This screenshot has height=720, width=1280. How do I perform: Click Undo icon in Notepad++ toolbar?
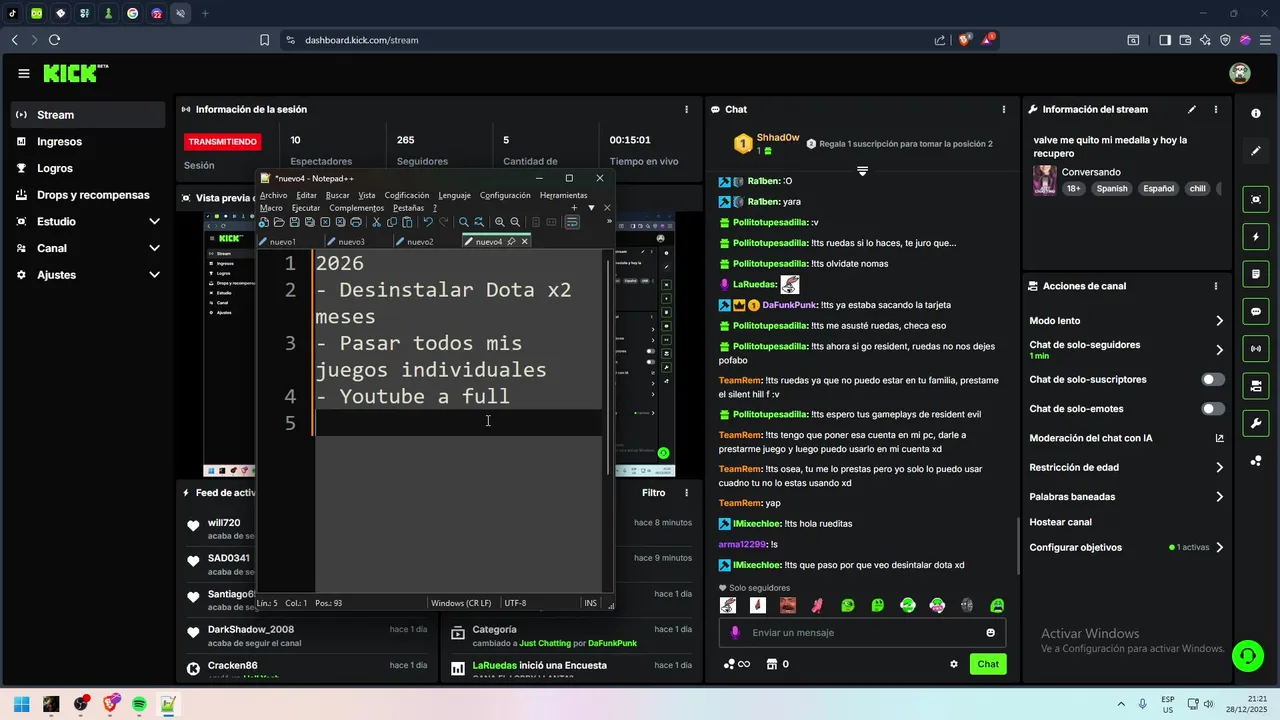click(428, 222)
